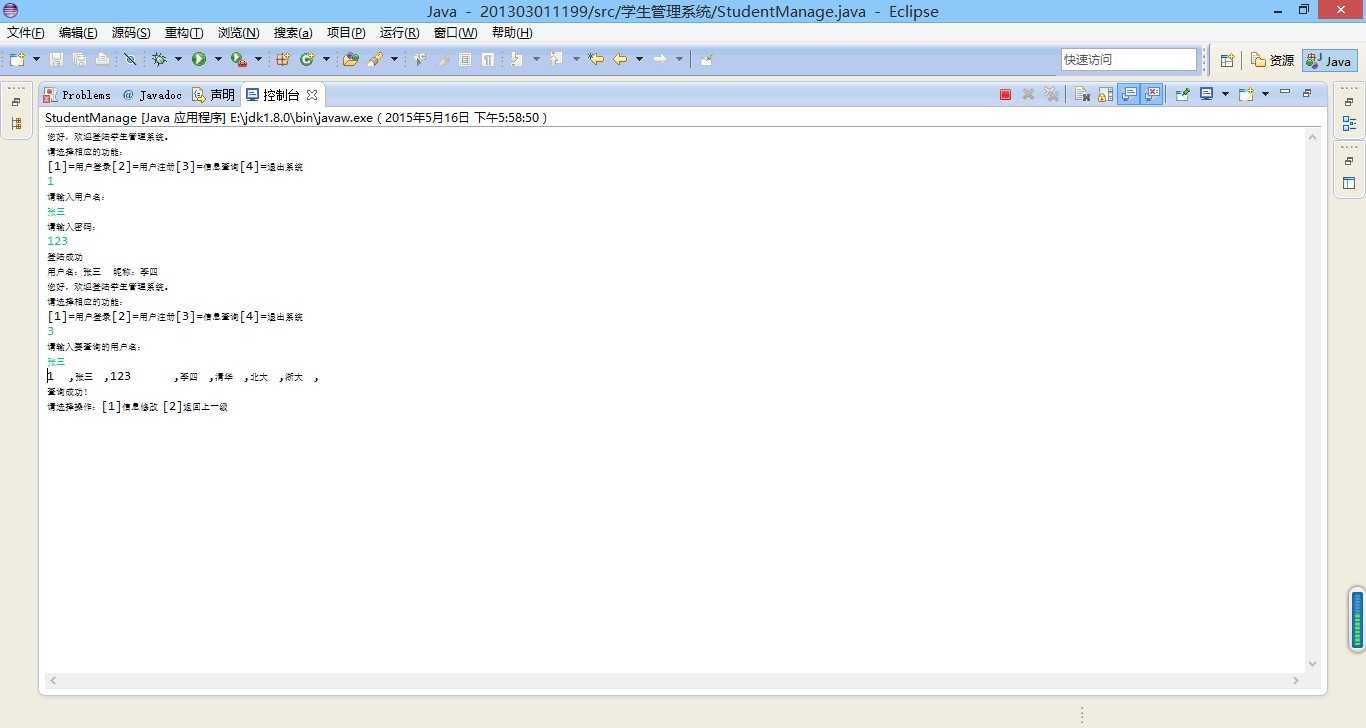Click the New Java Class icon

[306, 59]
